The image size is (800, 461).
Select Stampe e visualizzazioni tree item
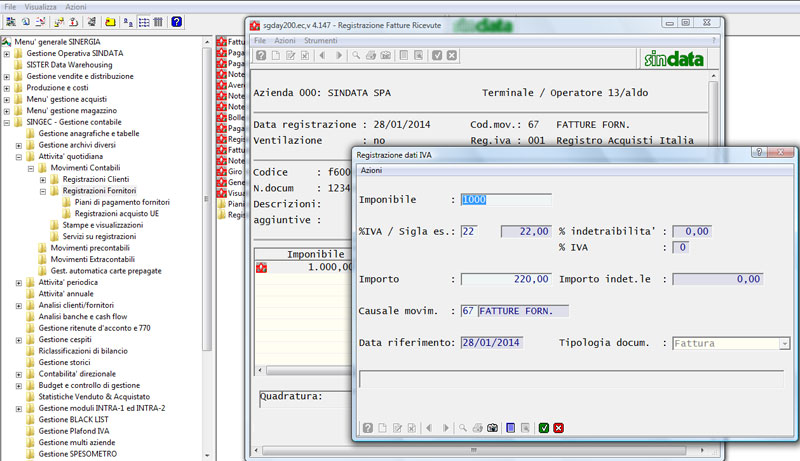tap(103, 225)
